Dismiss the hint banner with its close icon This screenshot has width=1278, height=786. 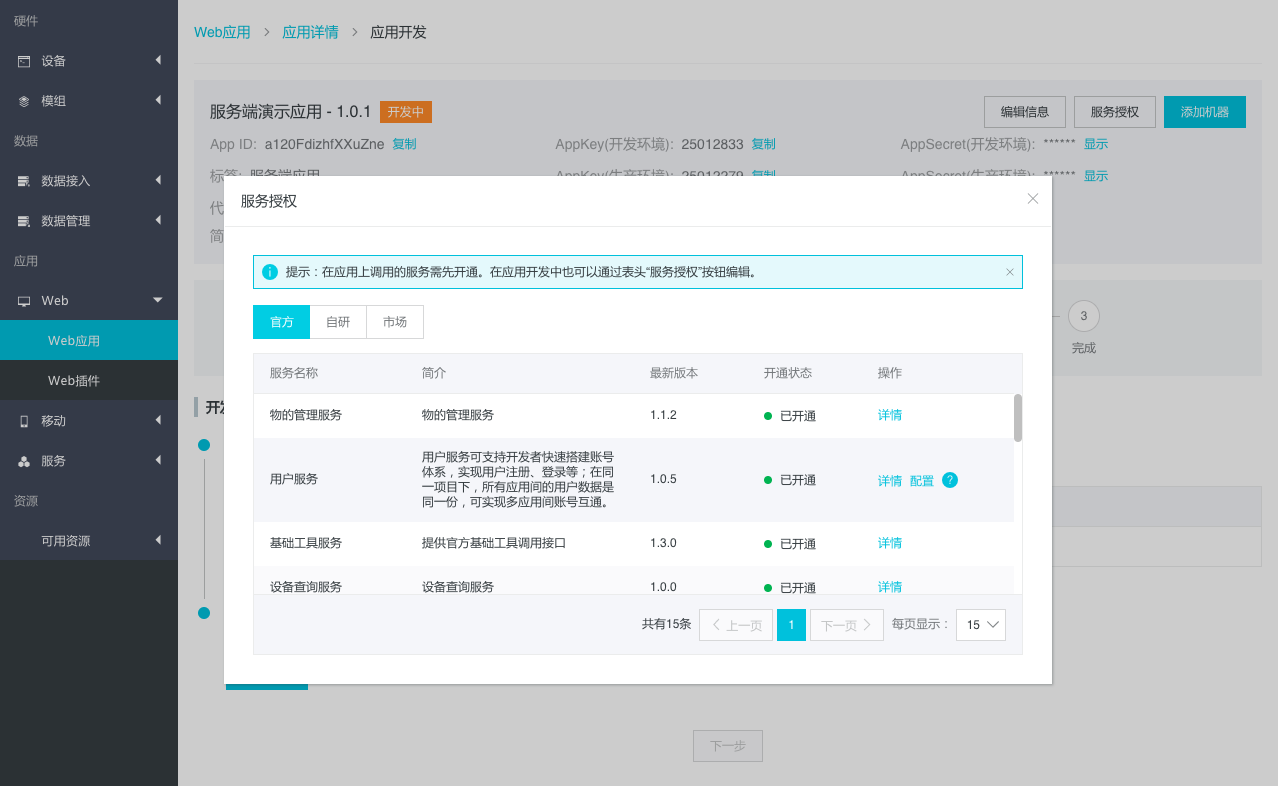(x=1009, y=272)
